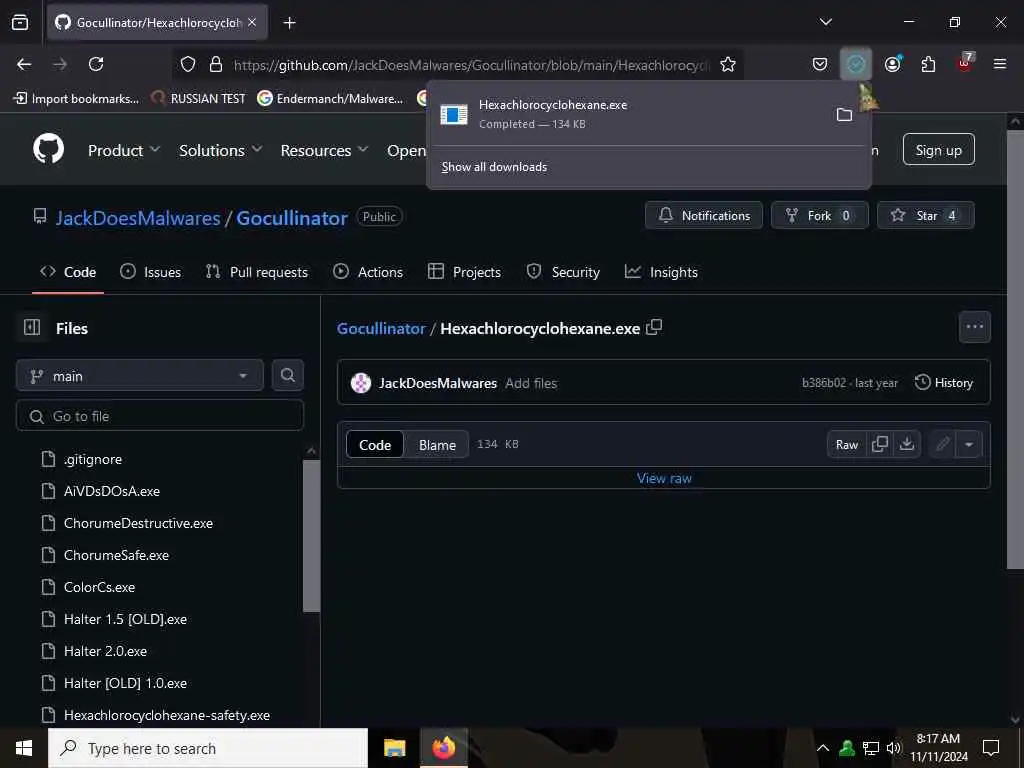
Task: Open Firefox tracking protection shield
Action: point(188,64)
